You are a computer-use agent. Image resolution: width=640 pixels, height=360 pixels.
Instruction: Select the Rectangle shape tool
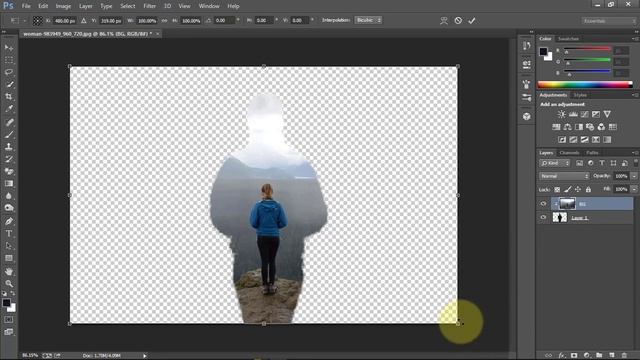tap(9, 258)
